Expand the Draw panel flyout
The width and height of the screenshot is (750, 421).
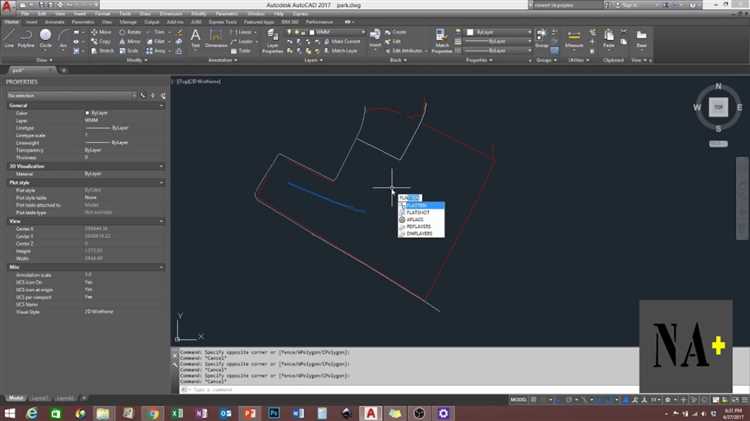tap(45, 60)
